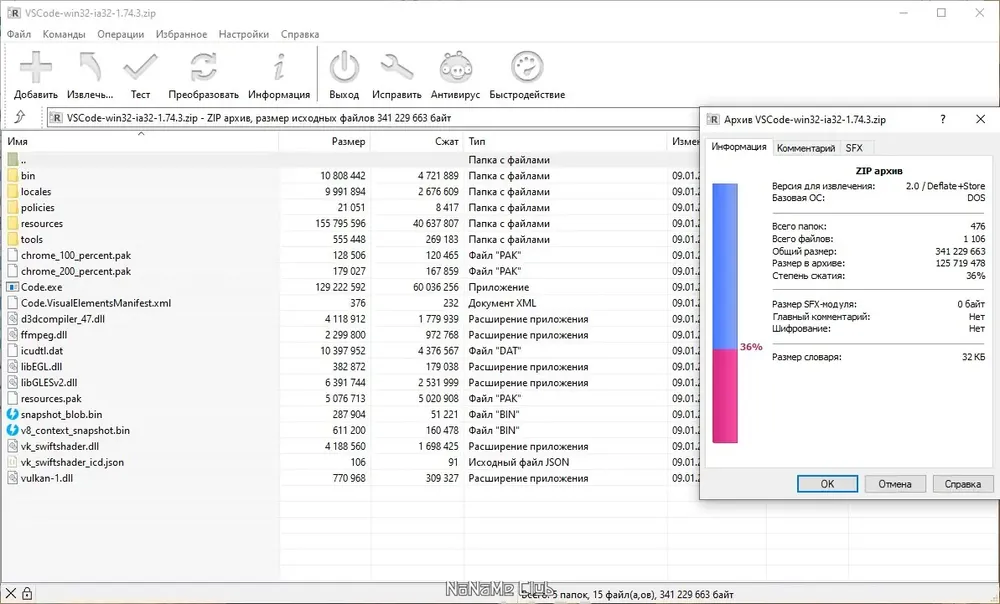Click the Справка button in dialog
The image size is (1000, 604).
962,484
